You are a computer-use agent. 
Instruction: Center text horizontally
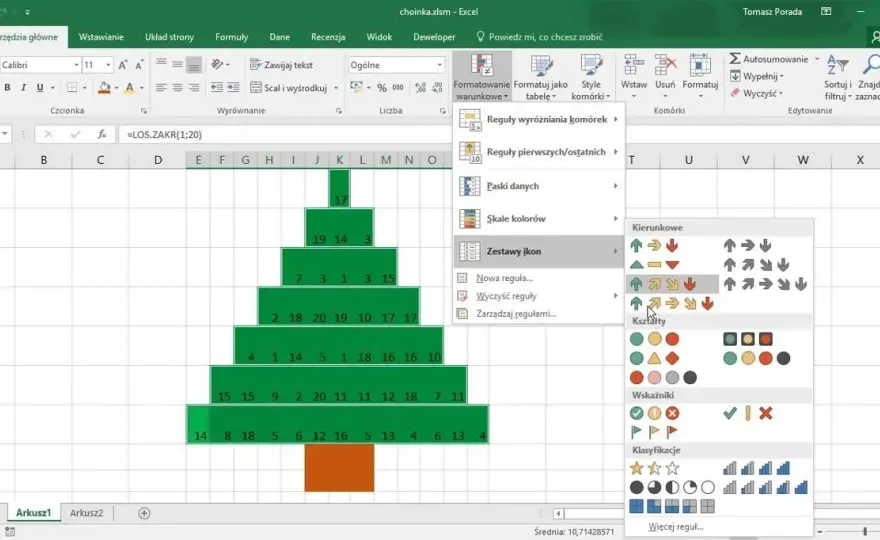[177, 88]
